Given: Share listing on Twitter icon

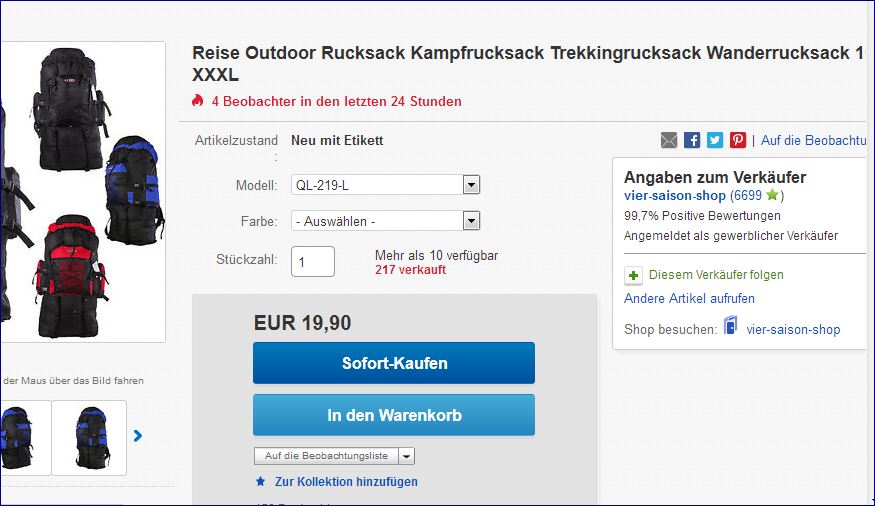Looking at the screenshot, I should [x=715, y=140].
